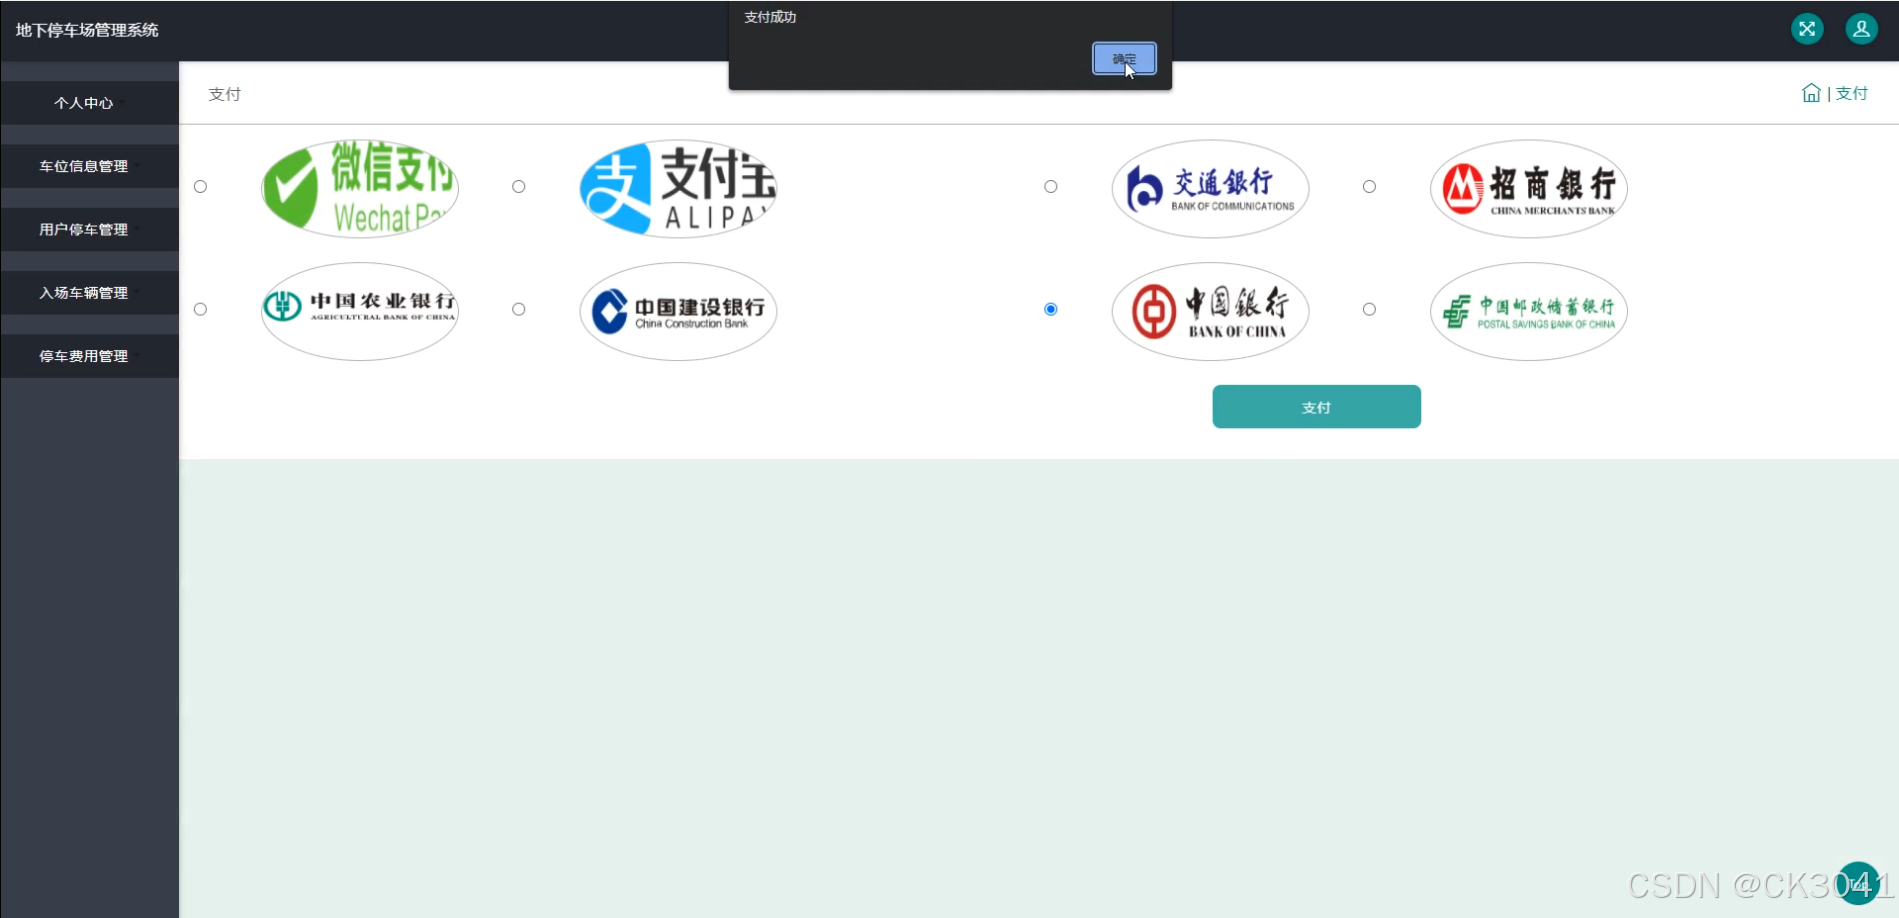Select the Bank of Communications radio button
Viewport: 1899px width, 918px height.
pyautogui.click(x=1050, y=186)
